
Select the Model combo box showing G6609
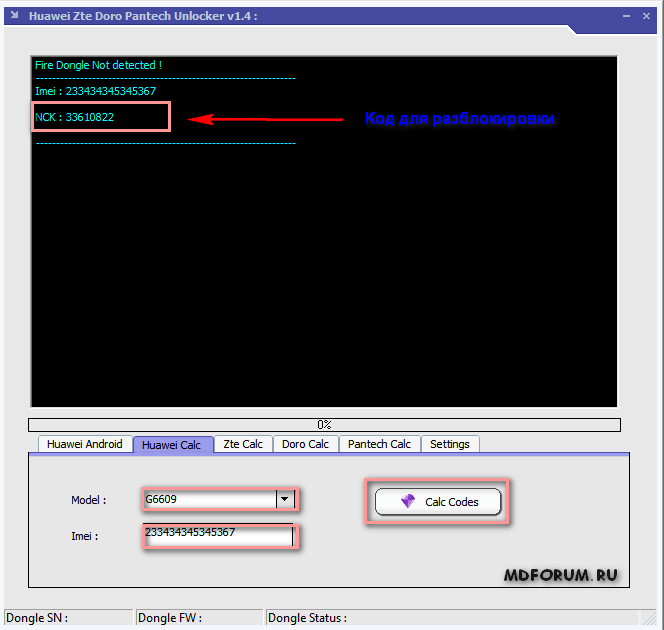point(209,499)
